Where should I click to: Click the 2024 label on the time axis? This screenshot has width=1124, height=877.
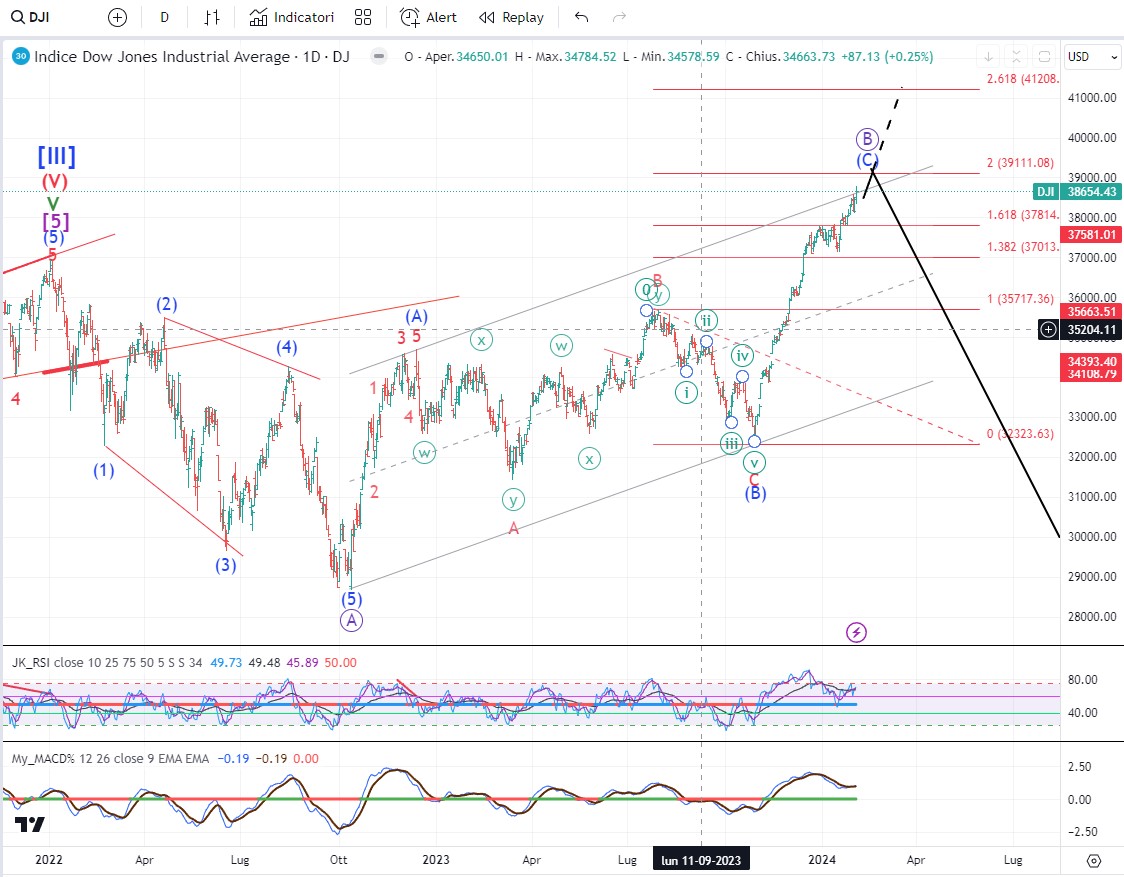tap(821, 860)
